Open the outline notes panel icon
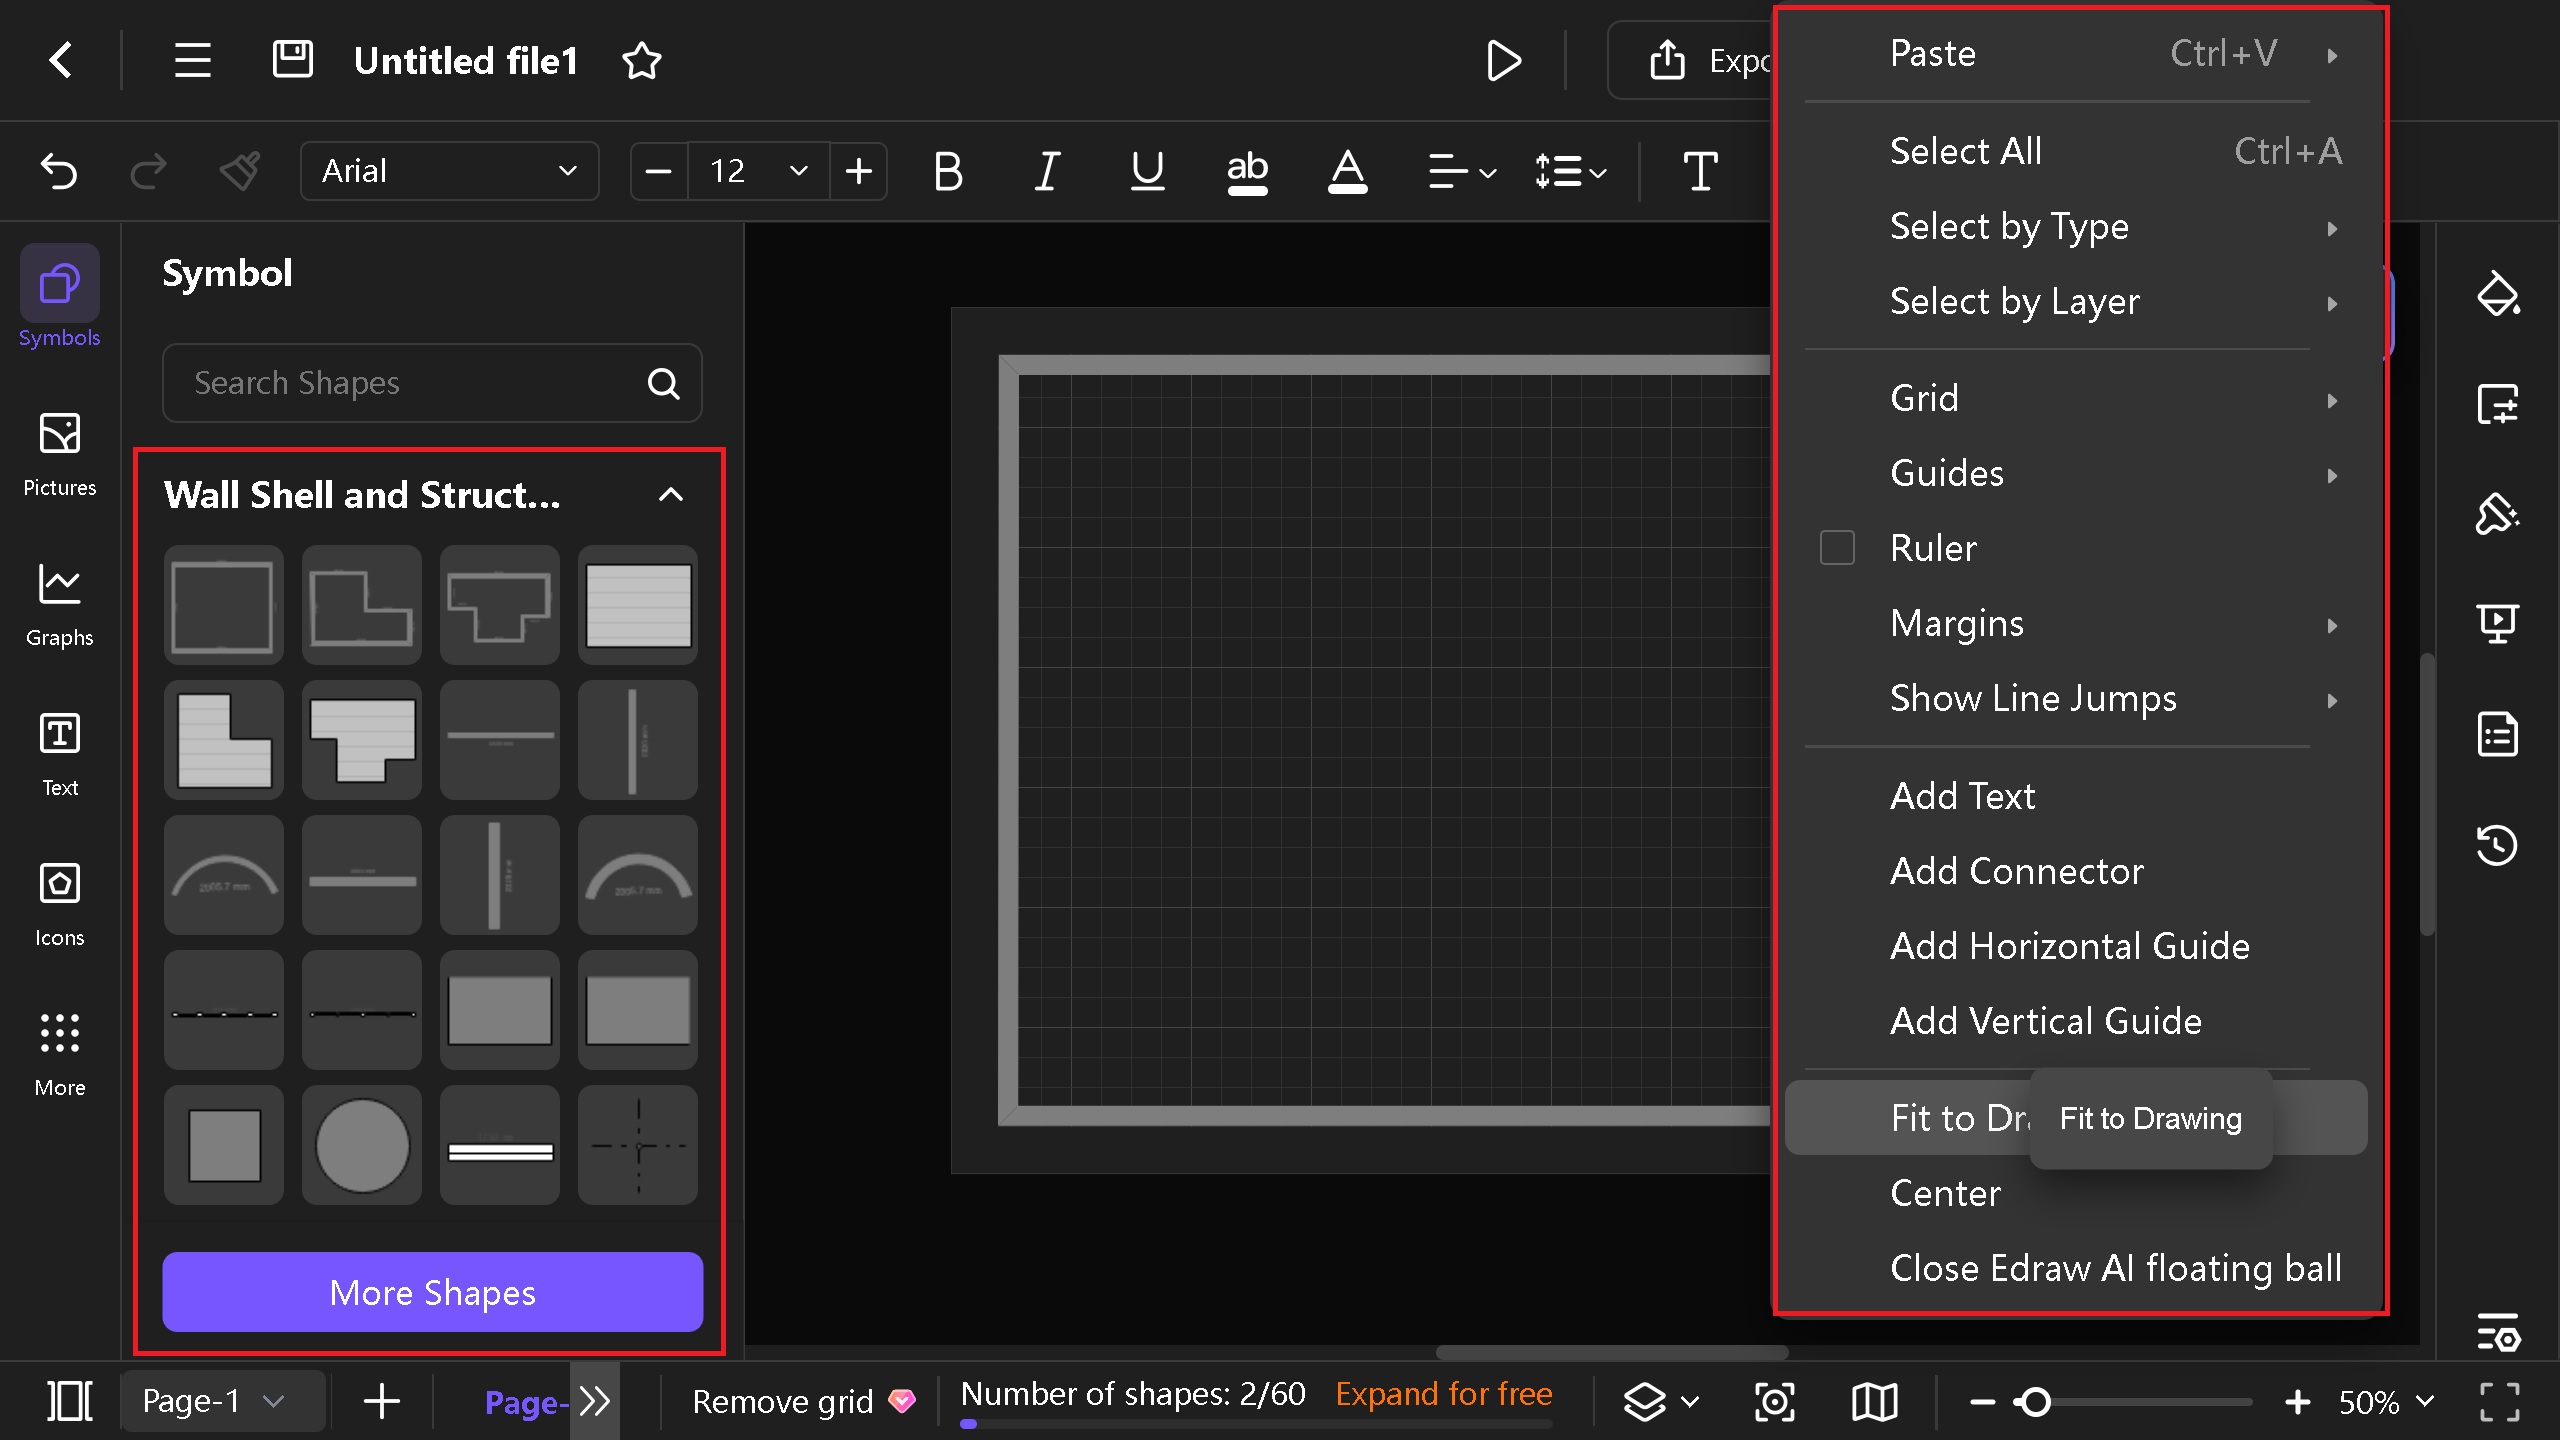Screen dimensions: 2560x1440 (x=2497, y=734)
